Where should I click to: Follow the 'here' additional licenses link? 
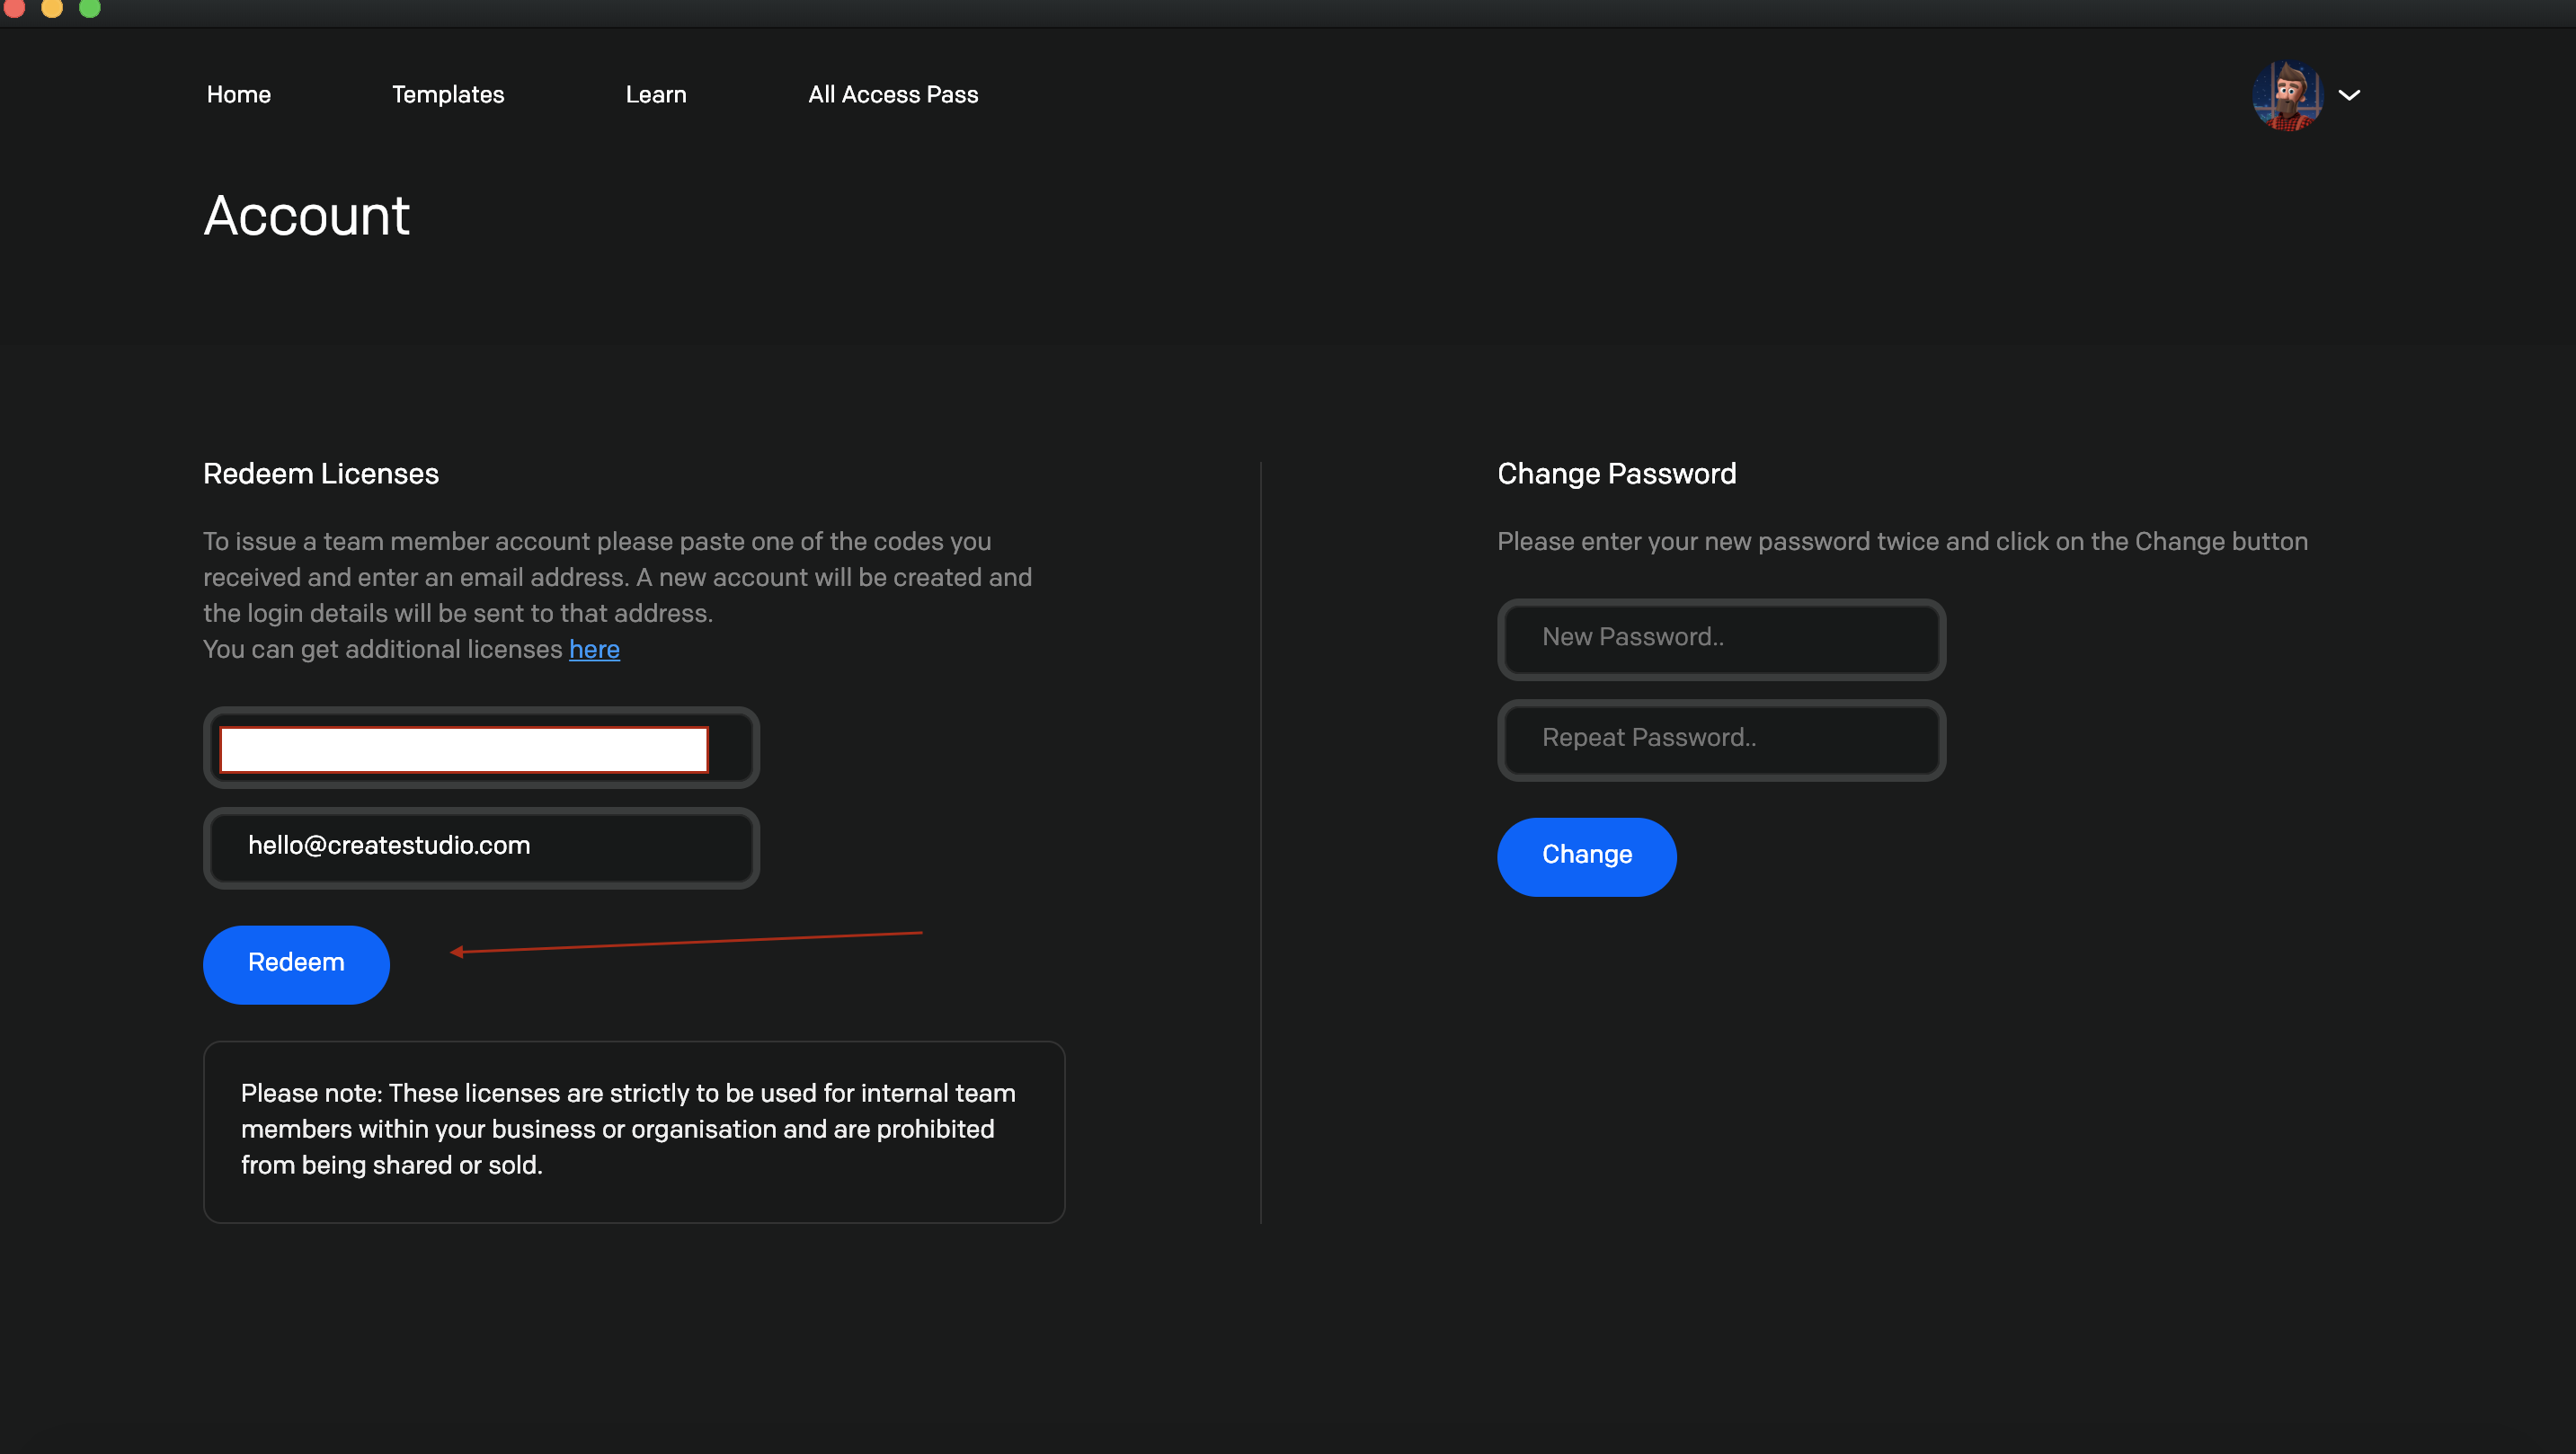(x=594, y=649)
